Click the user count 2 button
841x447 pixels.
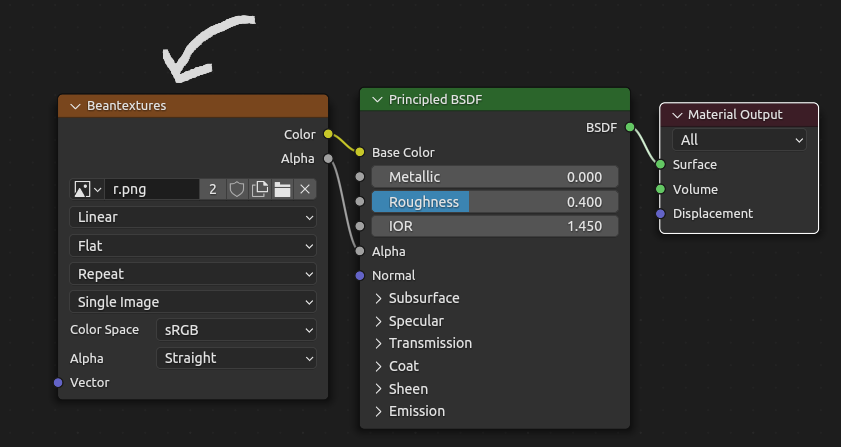coord(213,189)
